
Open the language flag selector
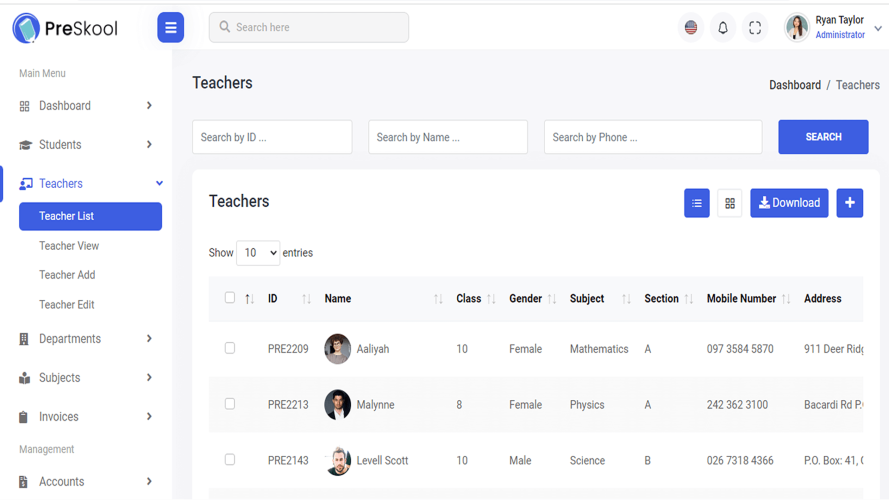691,27
